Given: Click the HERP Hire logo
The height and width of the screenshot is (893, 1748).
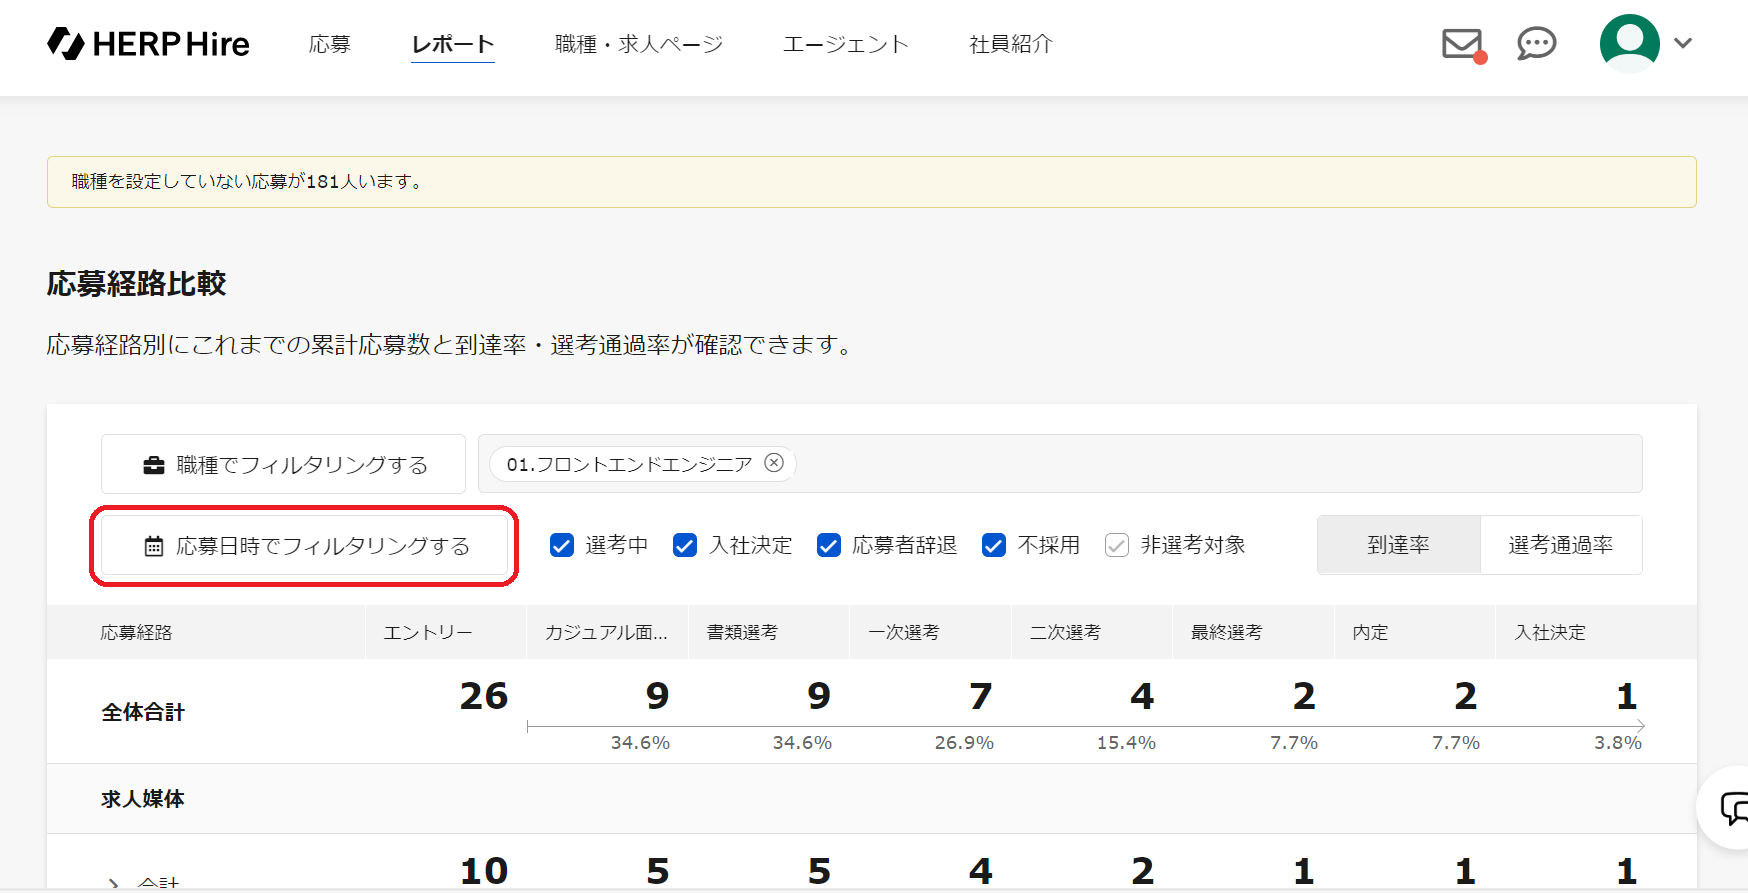Looking at the screenshot, I should pos(148,44).
